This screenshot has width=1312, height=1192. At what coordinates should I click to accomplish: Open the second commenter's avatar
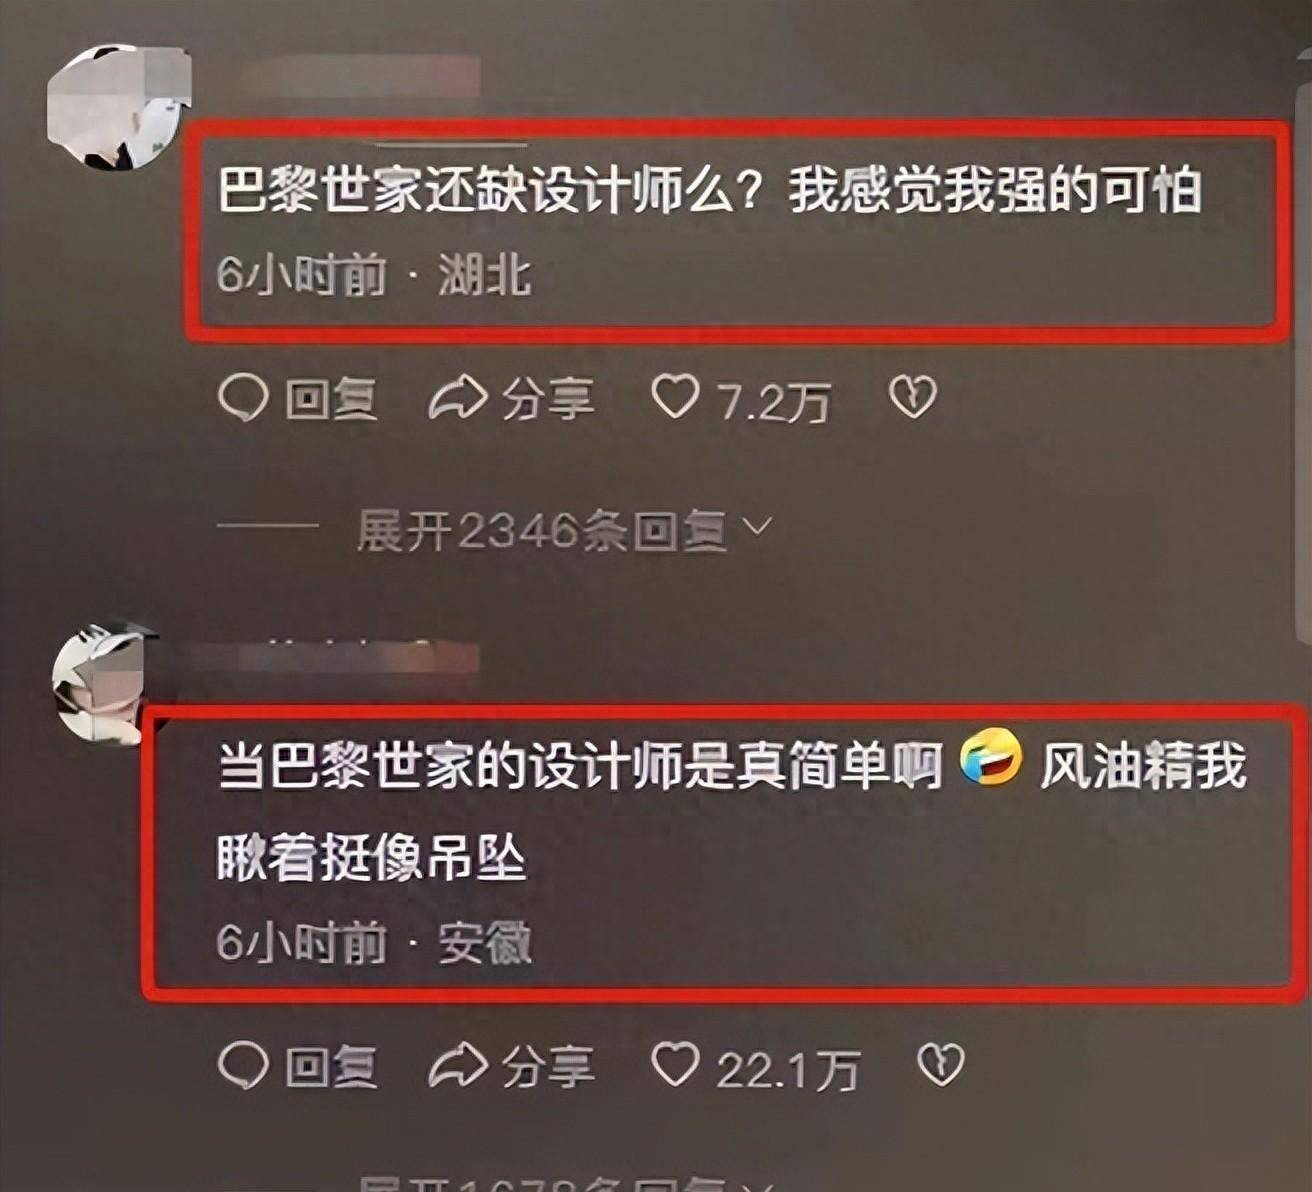coord(104,683)
